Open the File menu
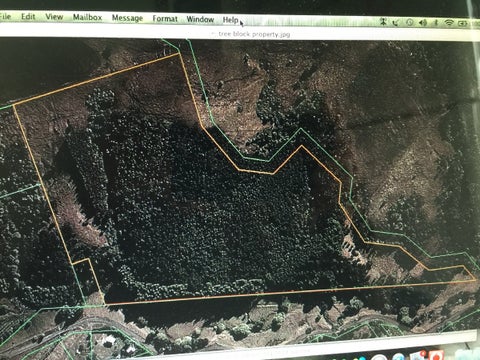This screenshot has width=480, height=360. point(5,16)
